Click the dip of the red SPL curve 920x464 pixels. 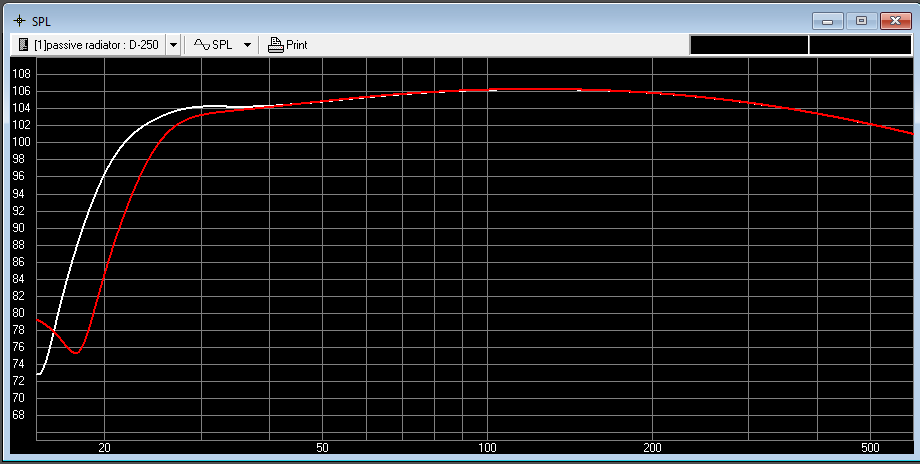click(x=76, y=351)
